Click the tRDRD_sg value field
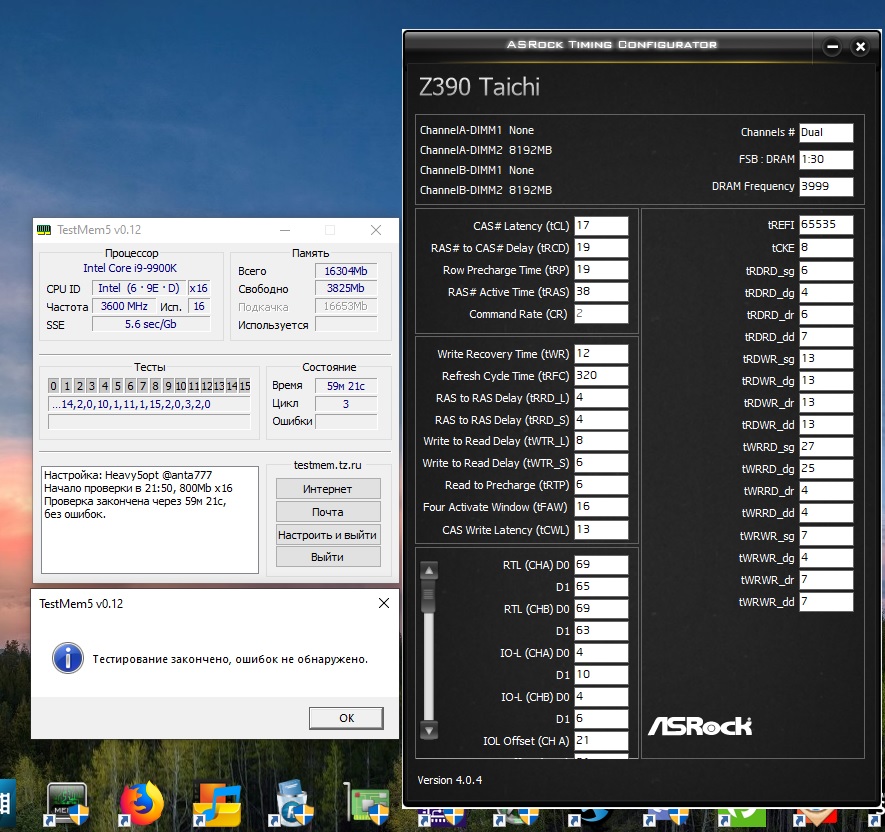The width and height of the screenshot is (885, 832). point(826,271)
